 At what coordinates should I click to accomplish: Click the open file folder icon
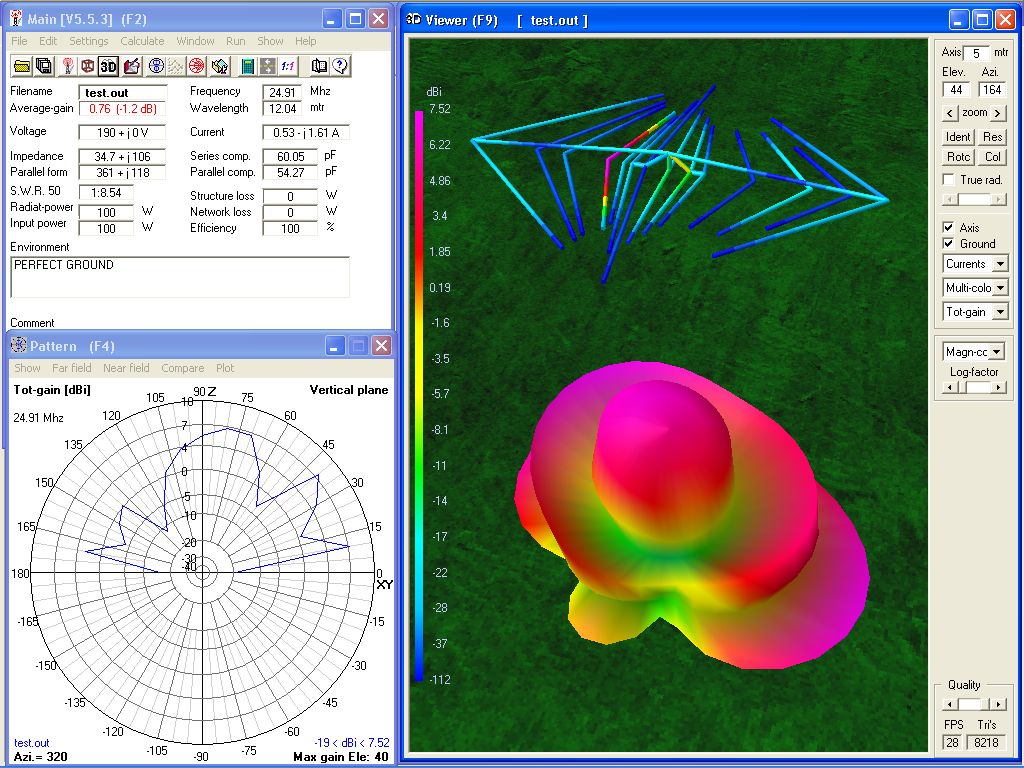[x=22, y=66]
